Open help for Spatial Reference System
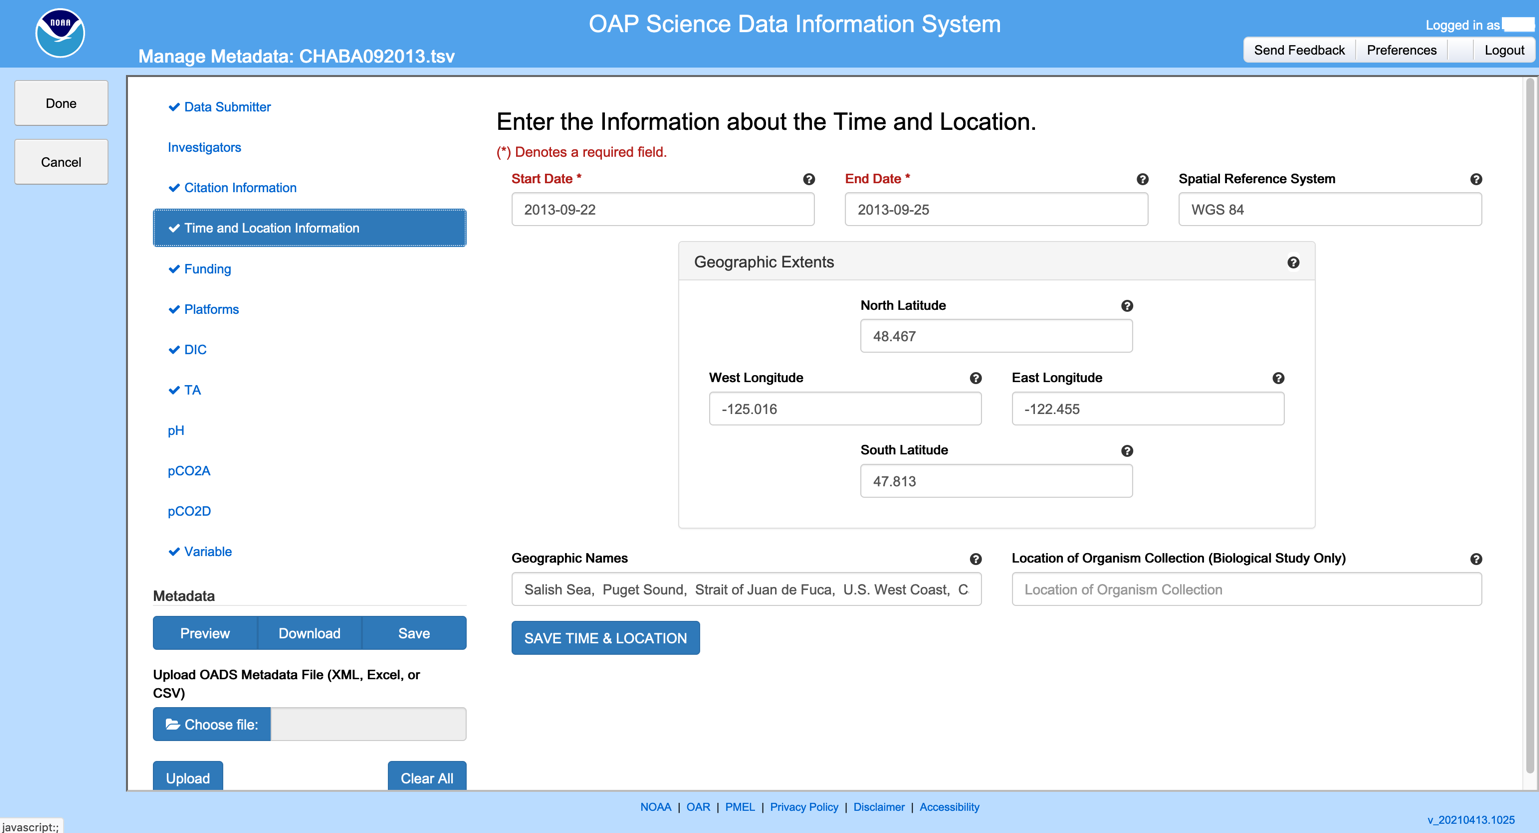This screenshot has width=1539, height=833. [x=1476, y=180]
